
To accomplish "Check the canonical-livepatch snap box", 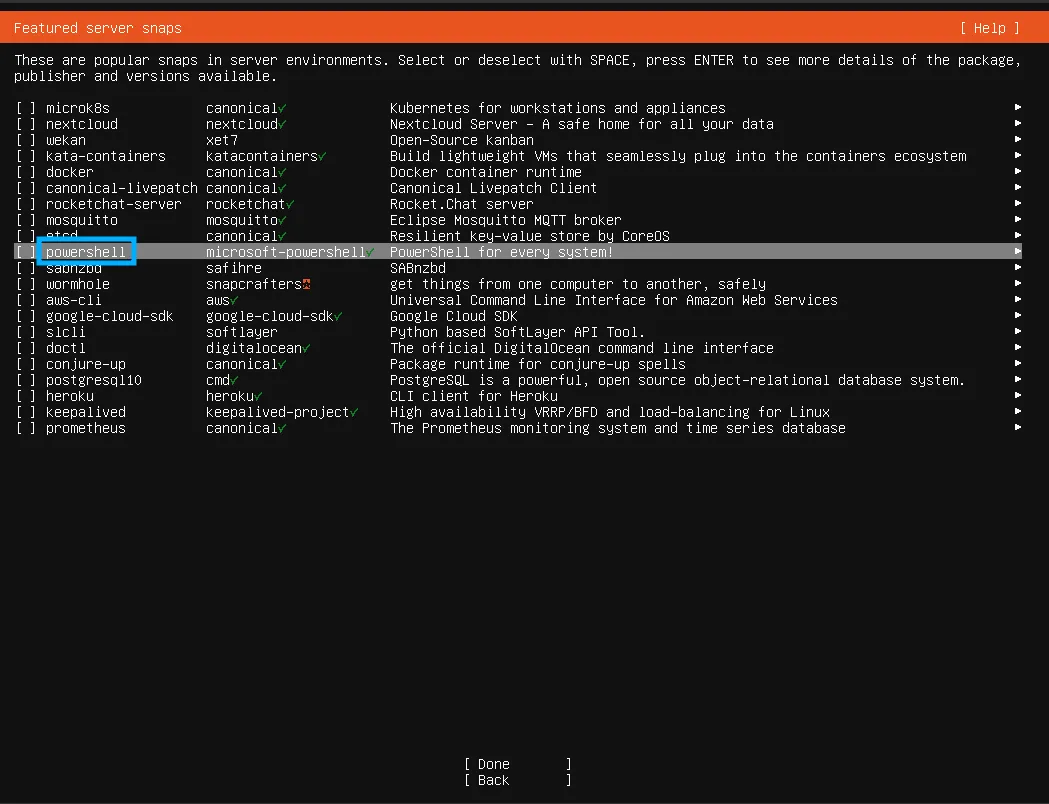I will coord(25,189).
